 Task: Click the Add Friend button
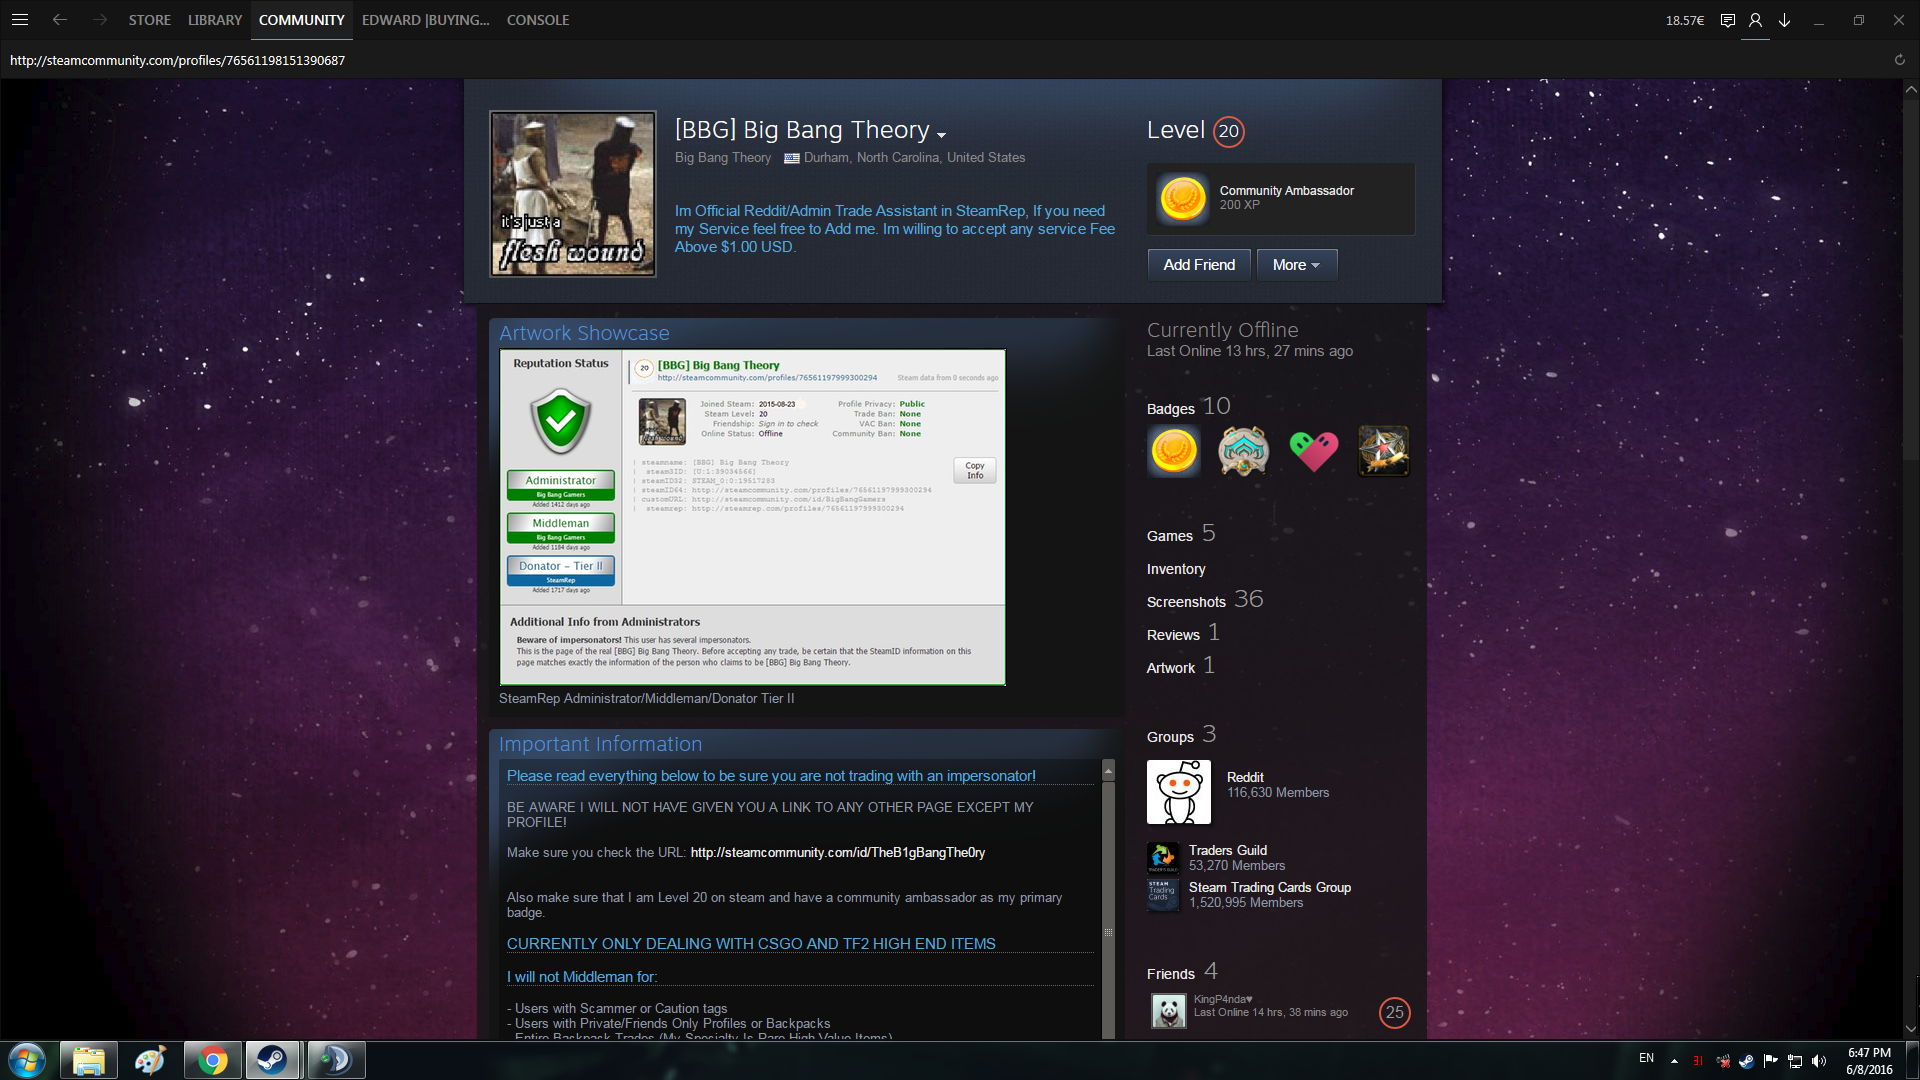[1198, 265]
